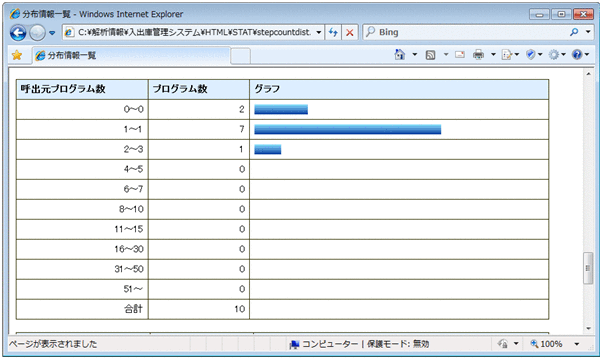The image size is (603, 360).
Task: Click the Home icon in command bar
Action: (400, 55)
